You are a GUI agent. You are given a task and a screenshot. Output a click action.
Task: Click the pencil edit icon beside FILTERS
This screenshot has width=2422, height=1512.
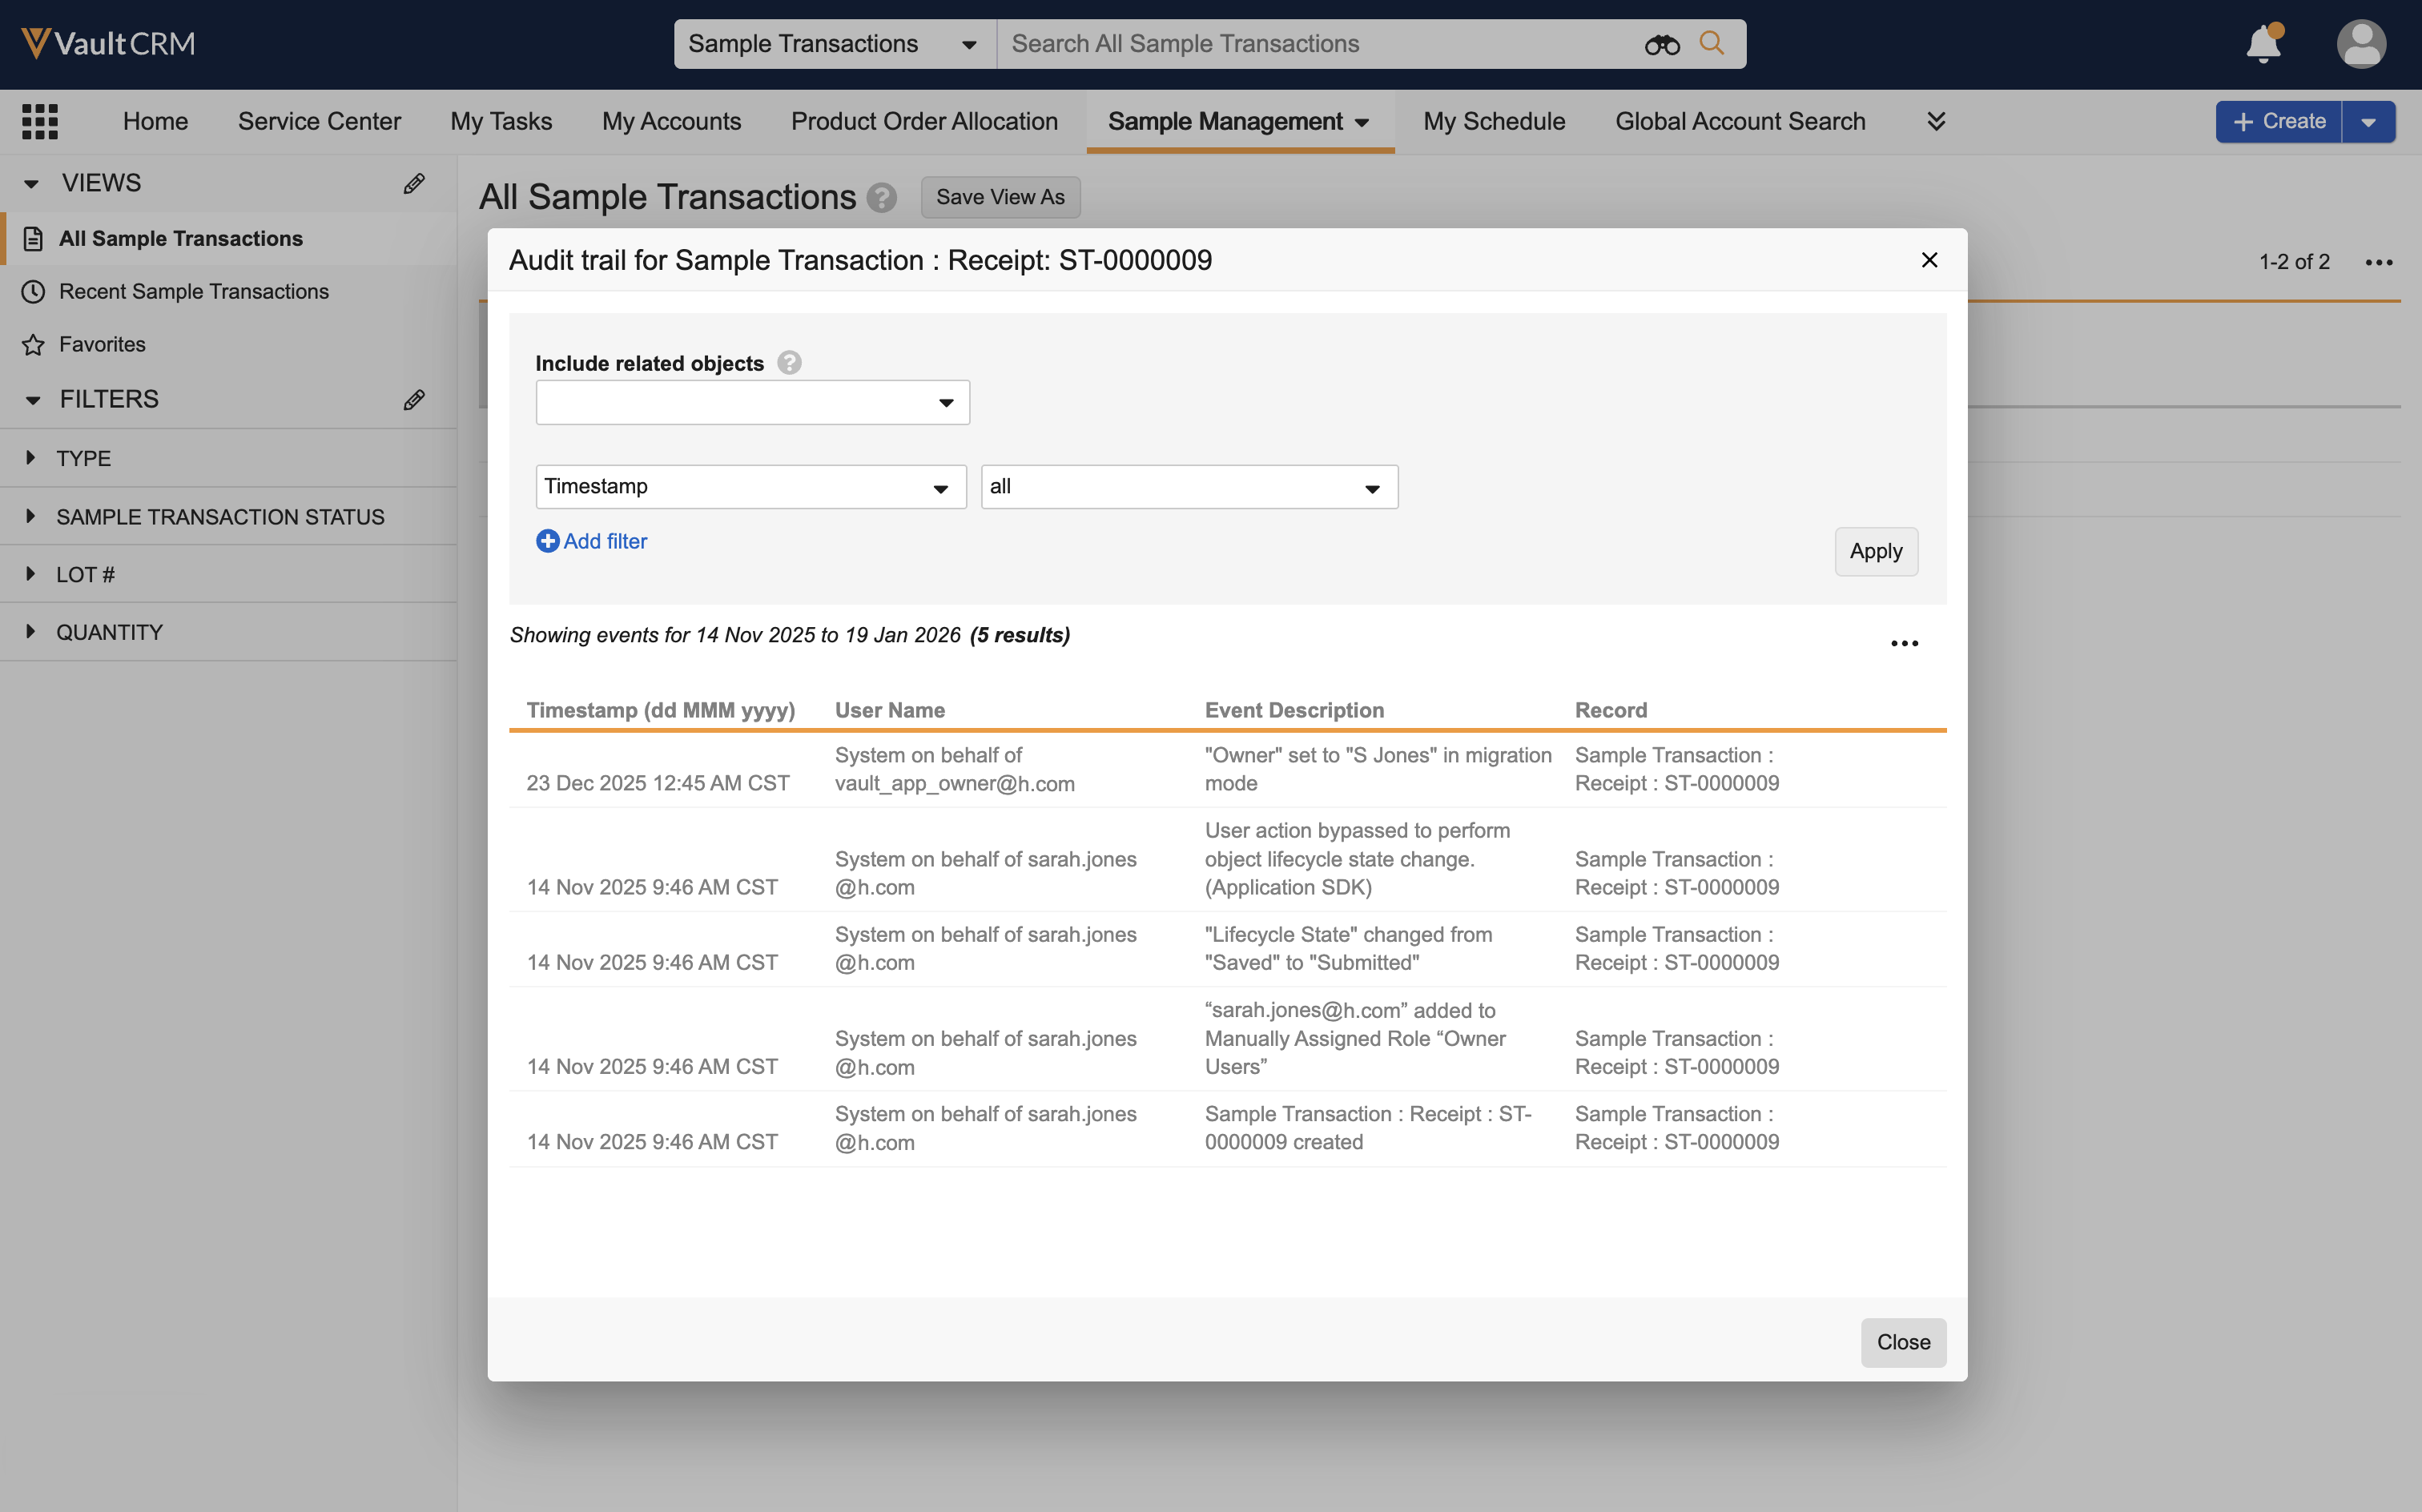pyautogui.click(x=414, y=400)
